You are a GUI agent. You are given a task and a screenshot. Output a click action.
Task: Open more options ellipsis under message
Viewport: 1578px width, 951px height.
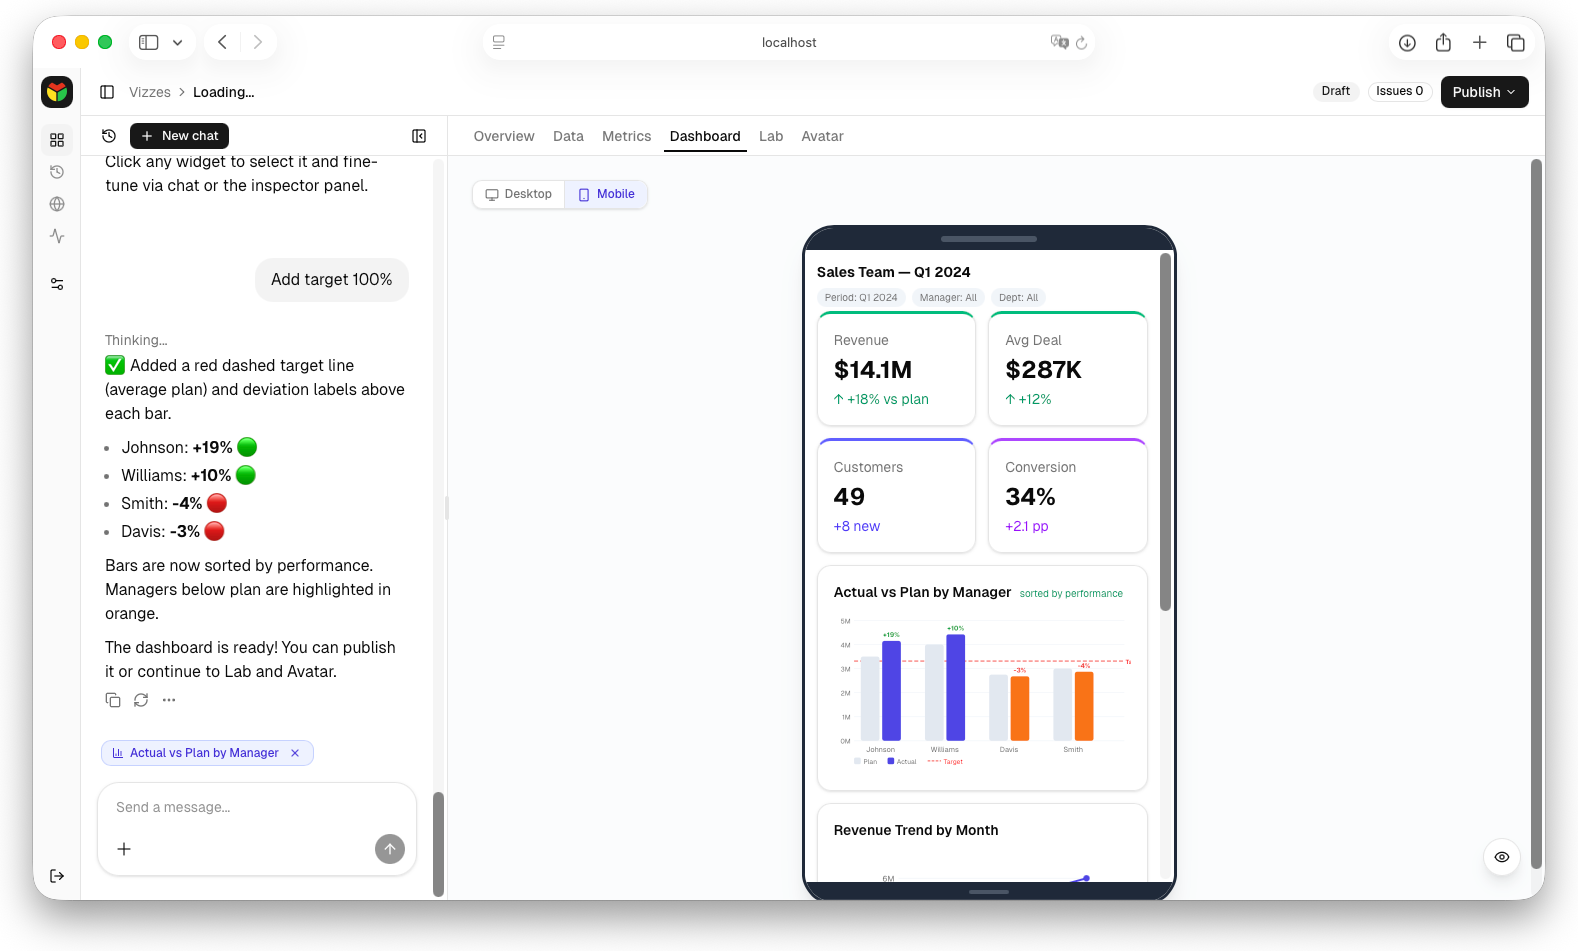(x=169, y=700)
